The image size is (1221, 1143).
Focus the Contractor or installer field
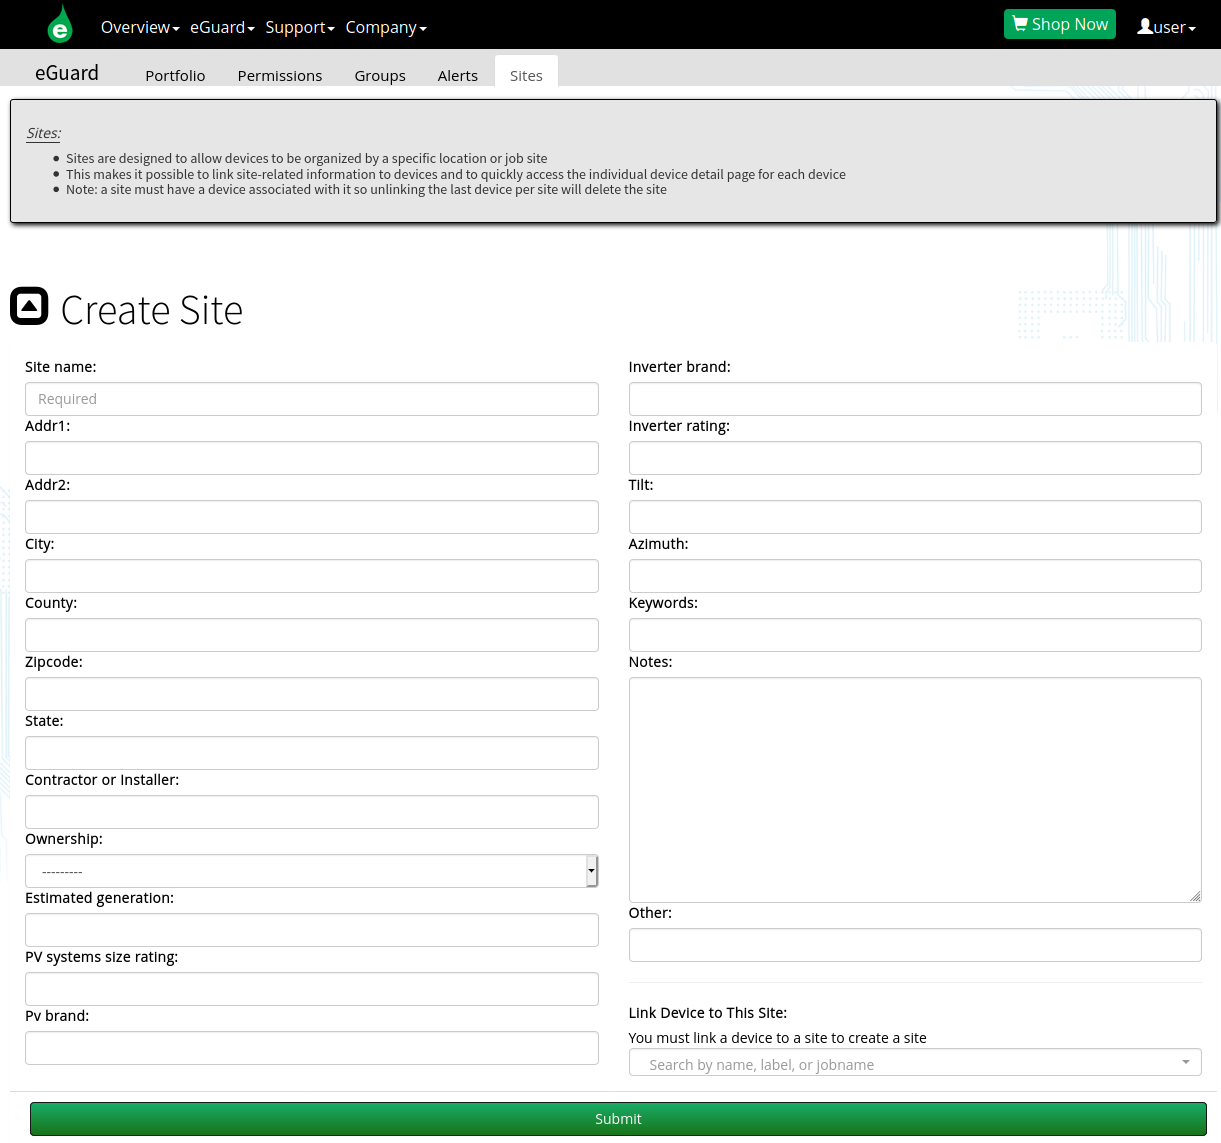point(312,812)
